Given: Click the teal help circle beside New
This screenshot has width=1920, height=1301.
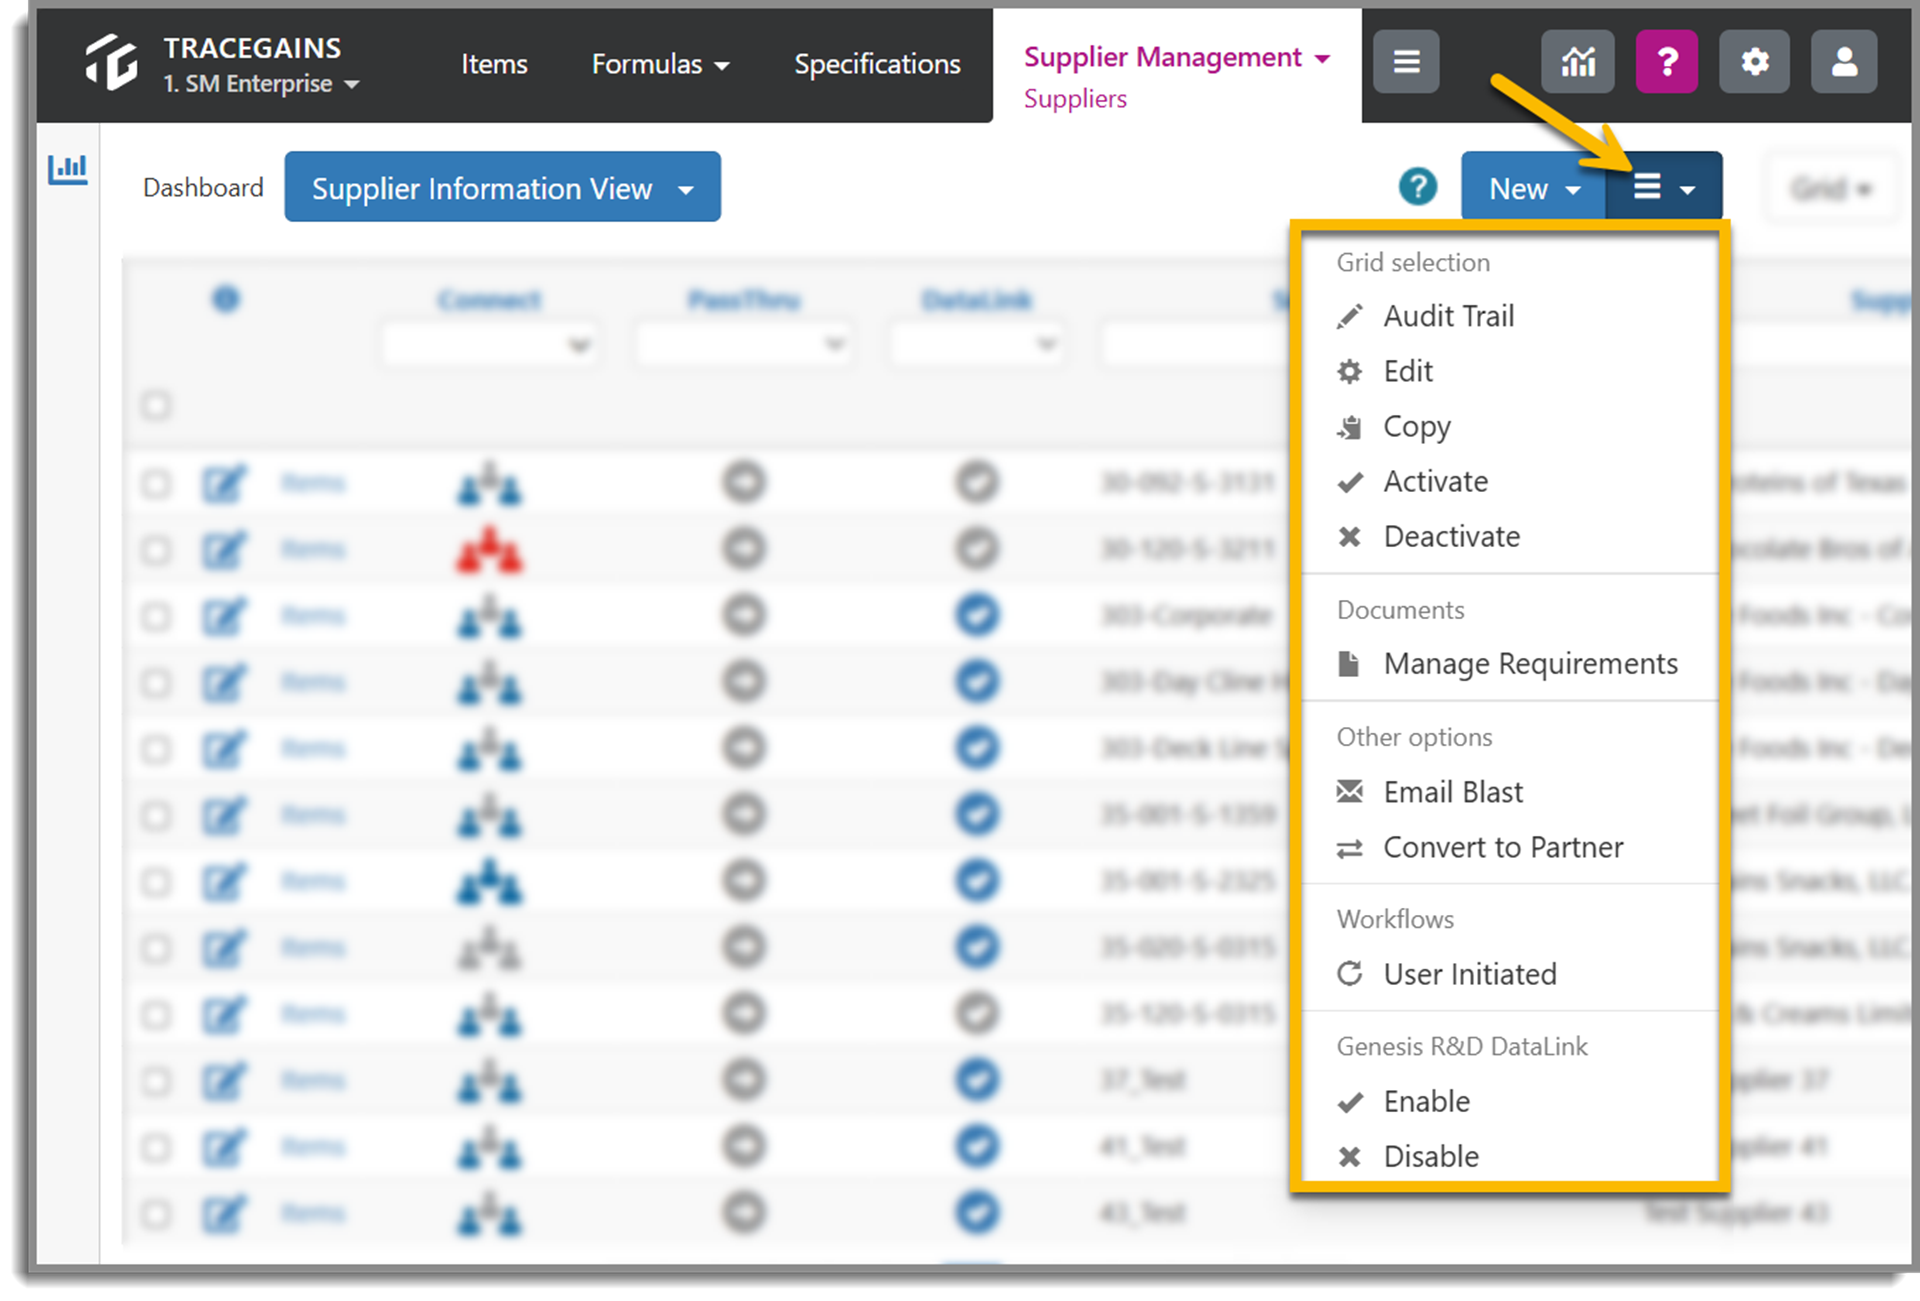Looking at the screenshot, I should point(1418,186).
